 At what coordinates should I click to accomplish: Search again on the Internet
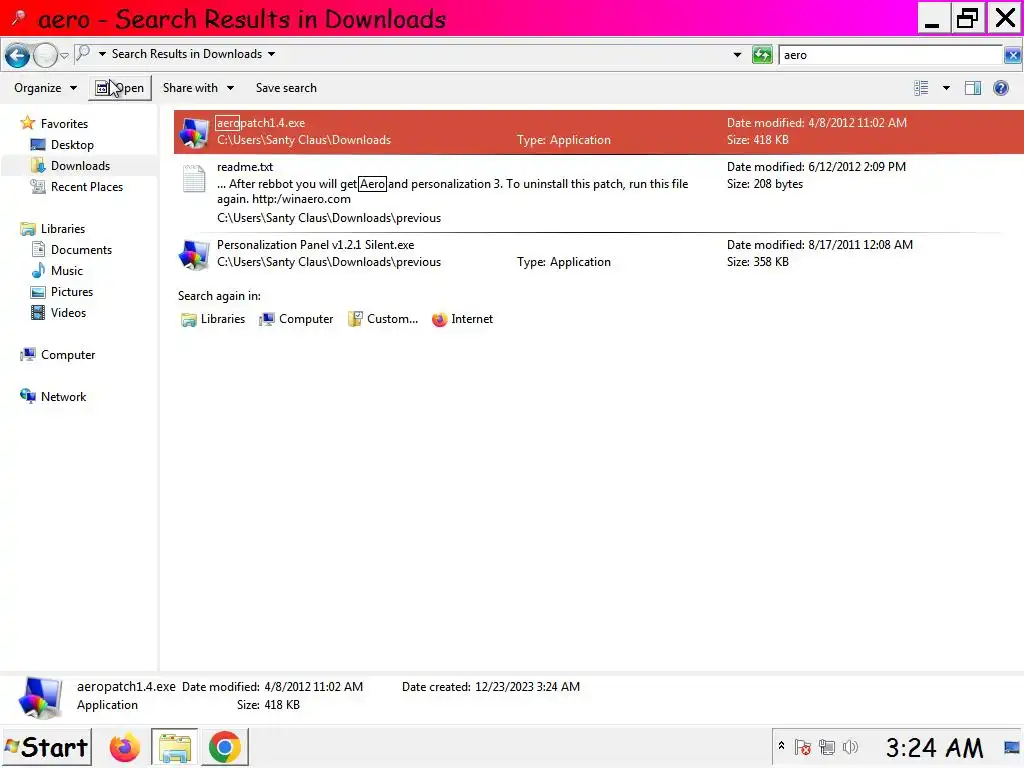point(462,319)
